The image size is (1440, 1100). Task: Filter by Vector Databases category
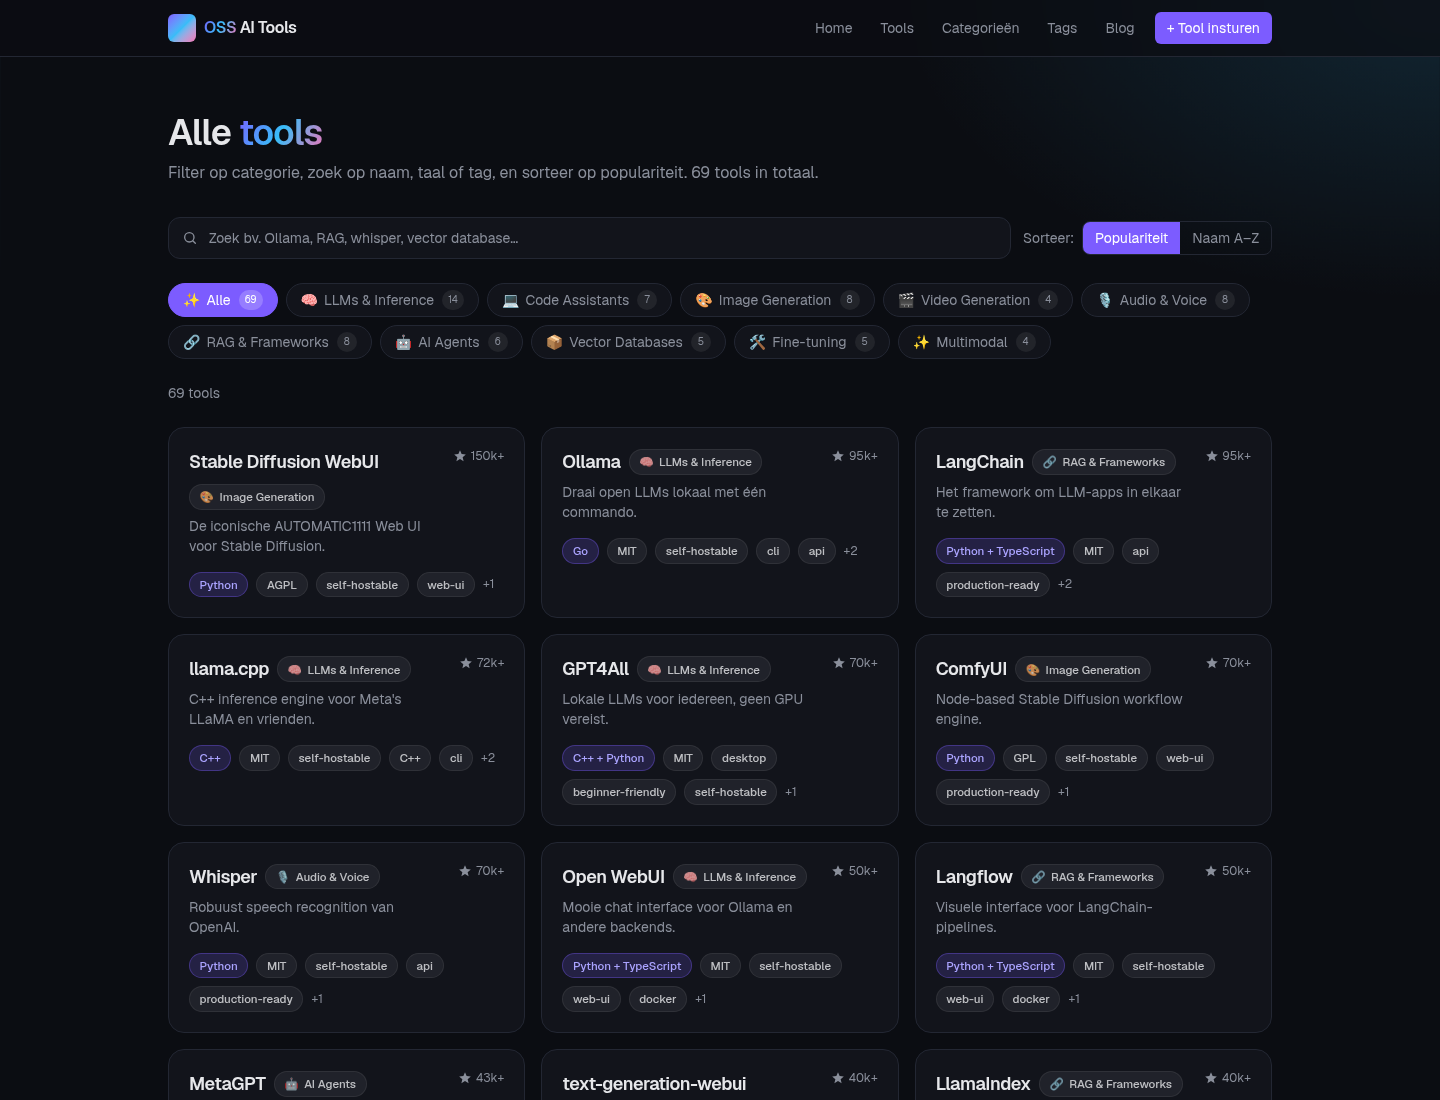pos(628,342)
